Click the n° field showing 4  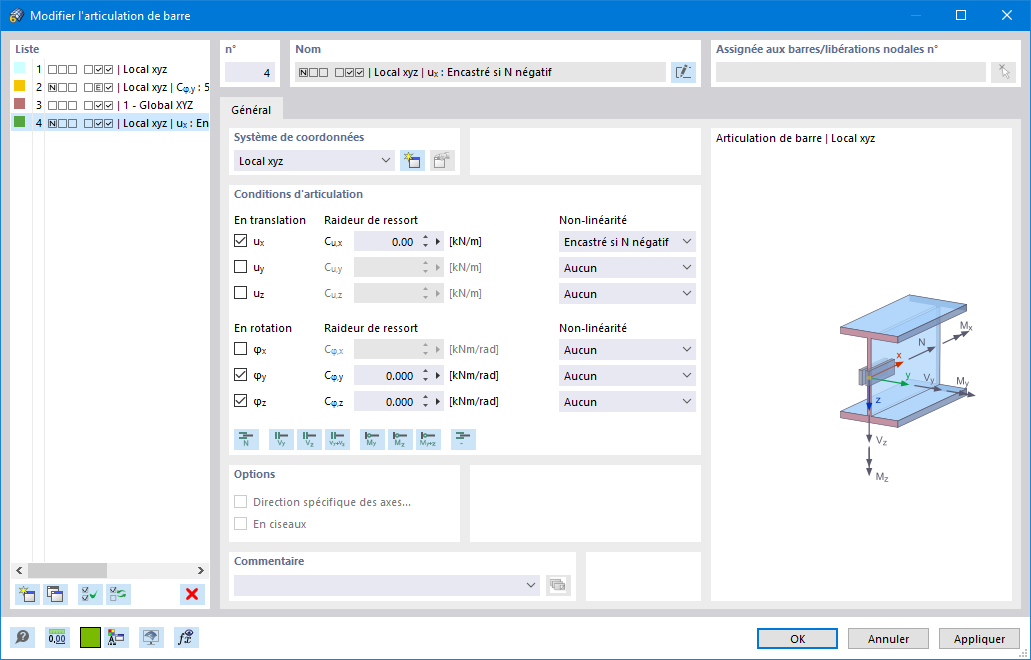250,72
